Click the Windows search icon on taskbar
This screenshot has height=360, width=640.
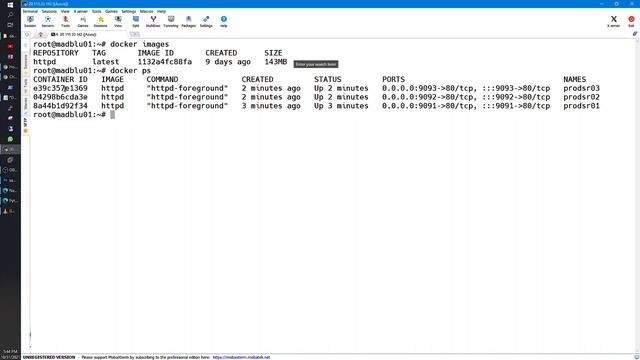coord(10,15)
